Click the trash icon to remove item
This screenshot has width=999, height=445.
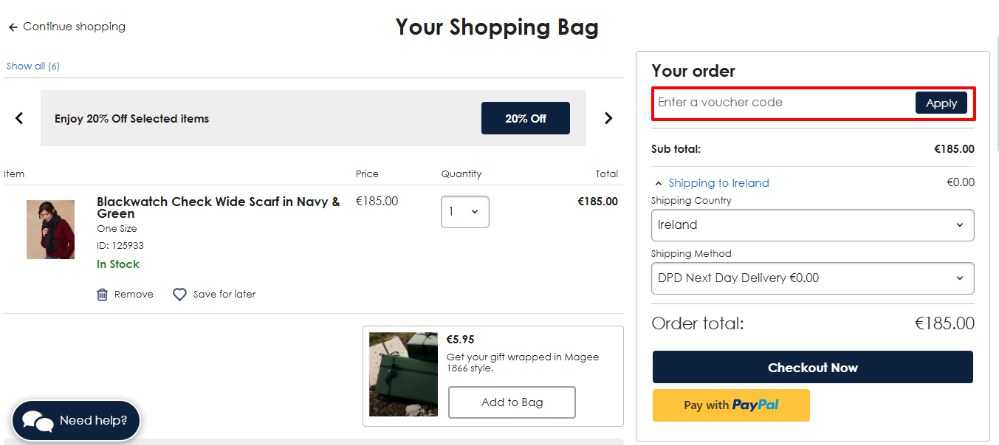click(x=102, y=294)
